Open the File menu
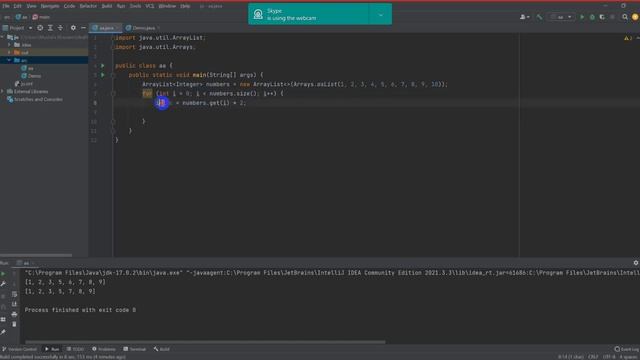The width and height of the screenshot is (640, 360). [x=6, y=6]
